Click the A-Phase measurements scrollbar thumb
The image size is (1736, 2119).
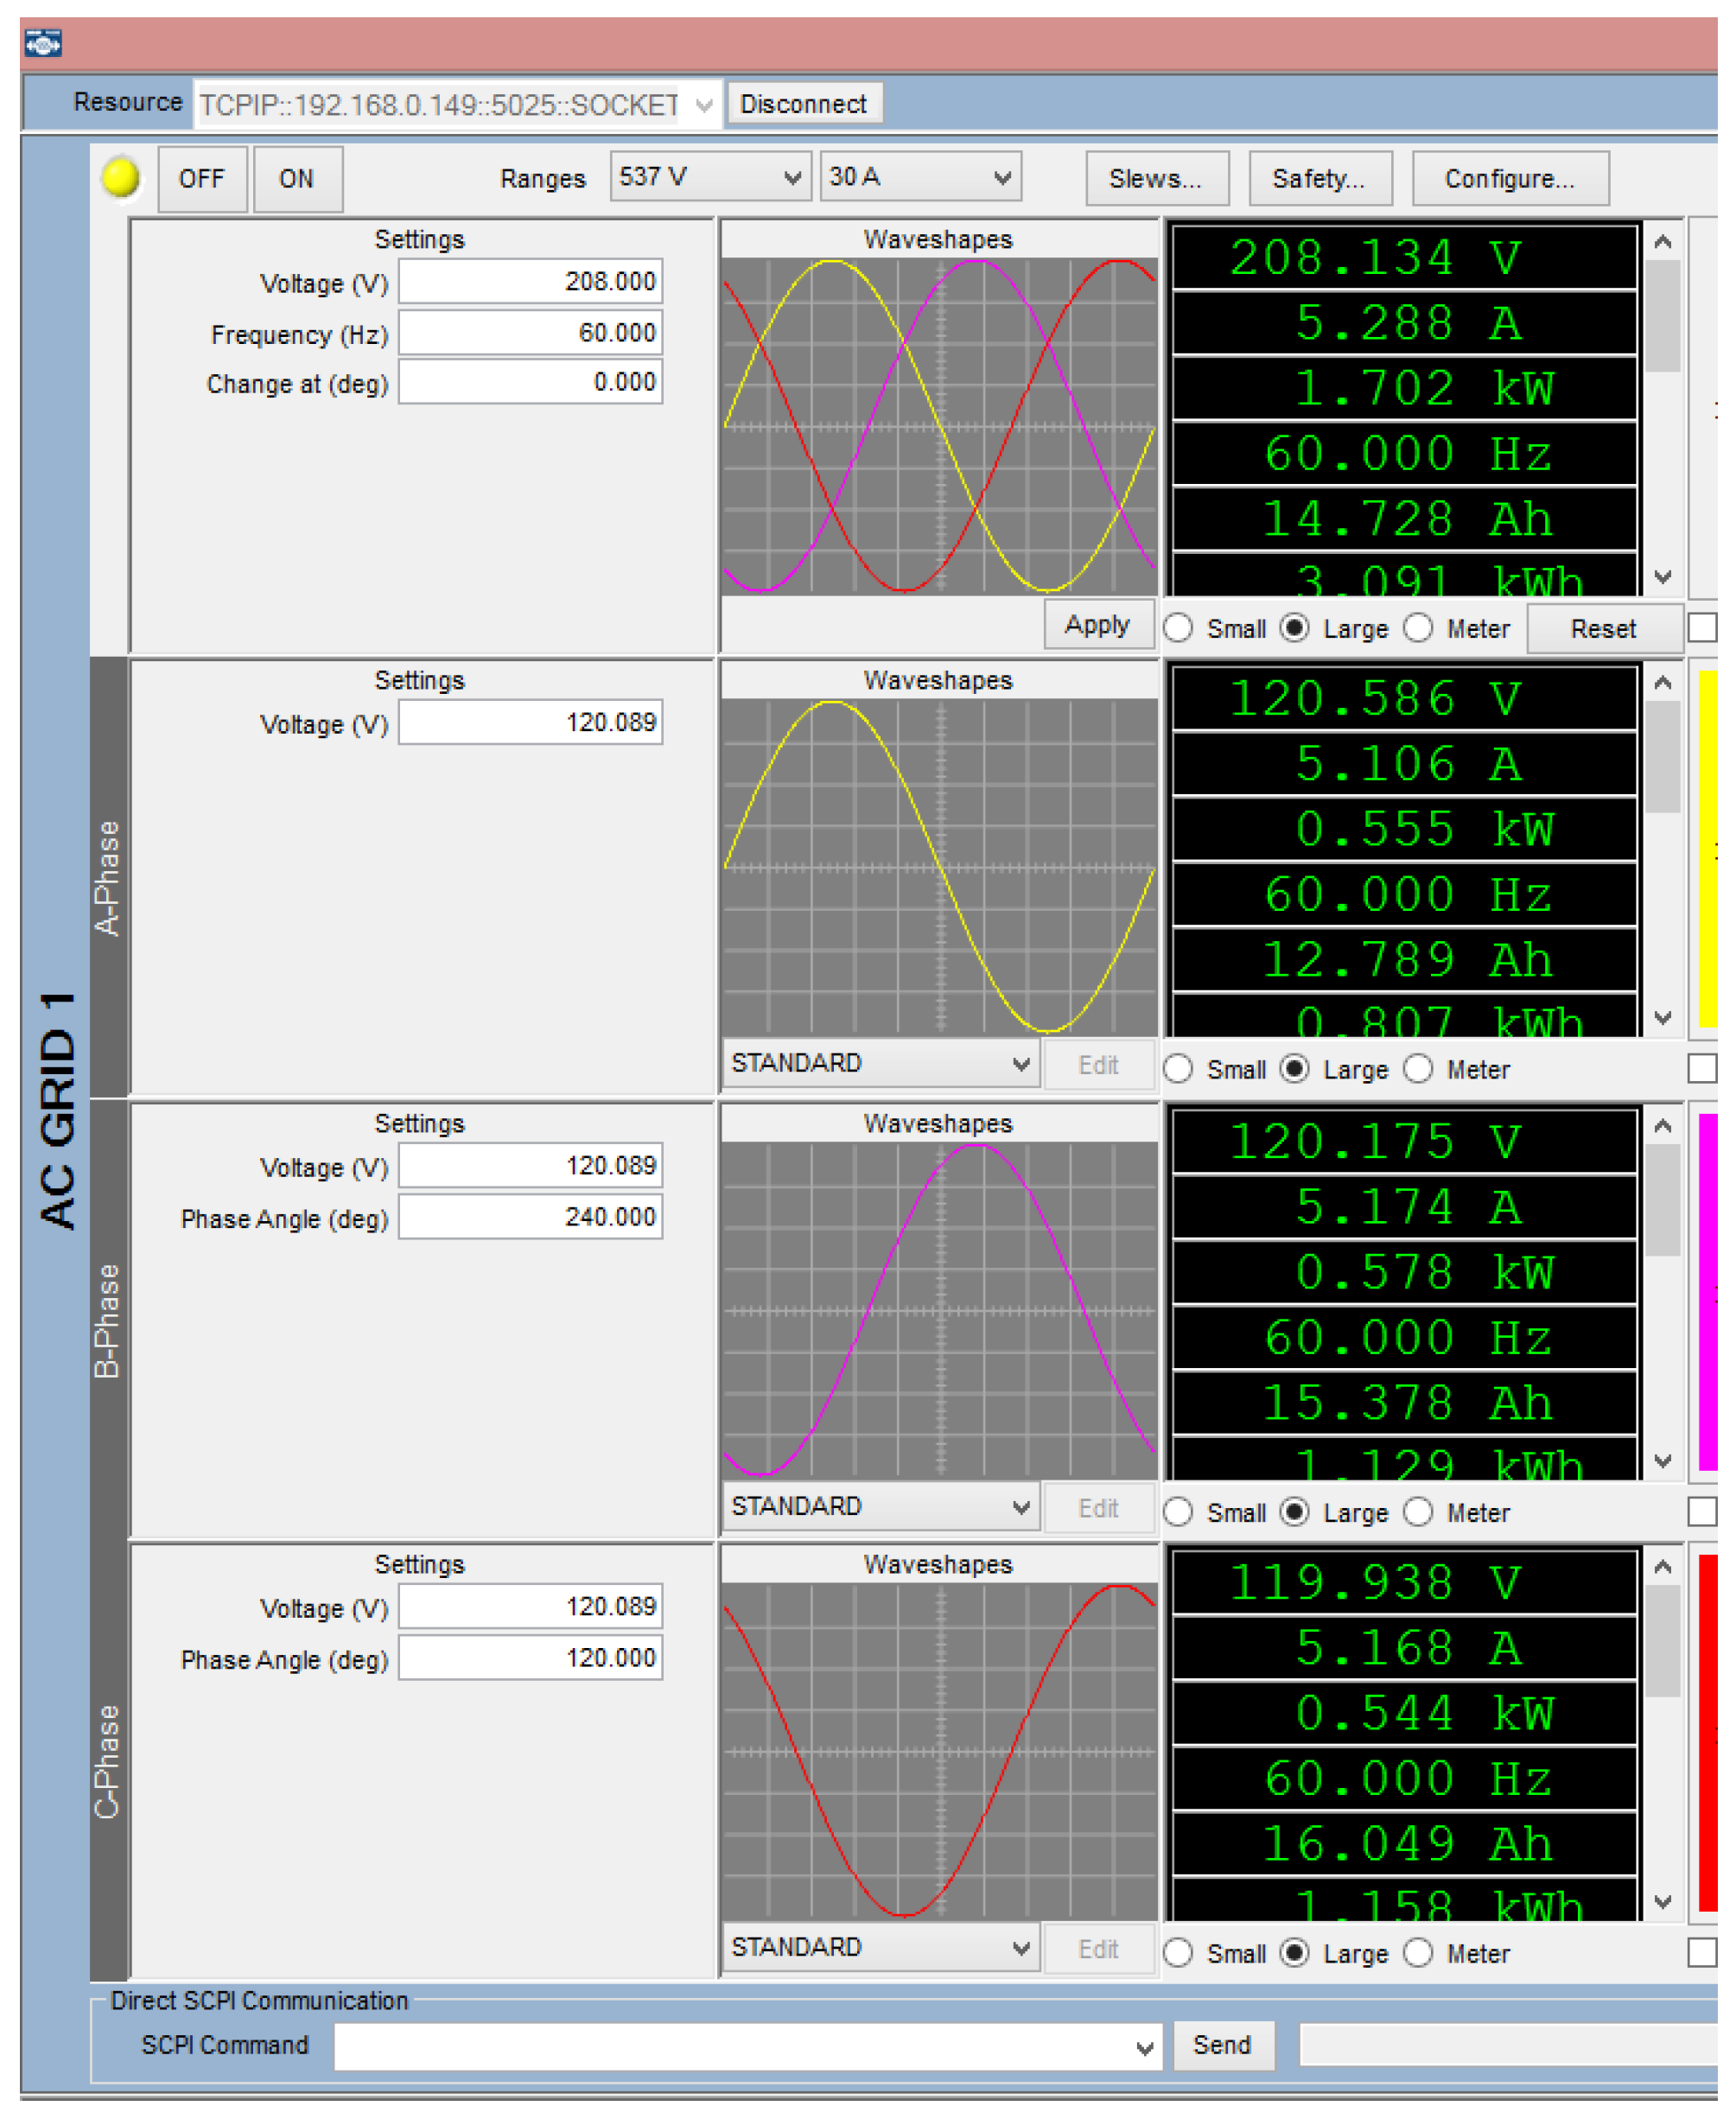click(x=1662, y=757)
